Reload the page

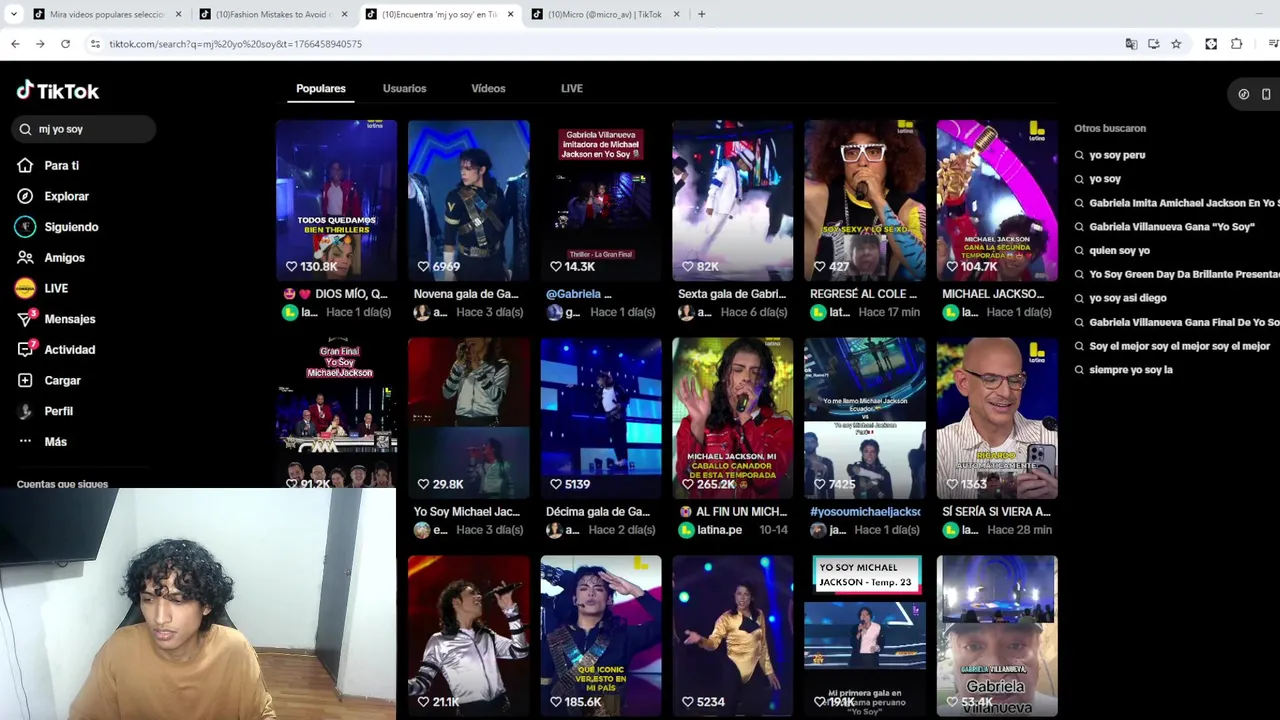tap(65, 44)
